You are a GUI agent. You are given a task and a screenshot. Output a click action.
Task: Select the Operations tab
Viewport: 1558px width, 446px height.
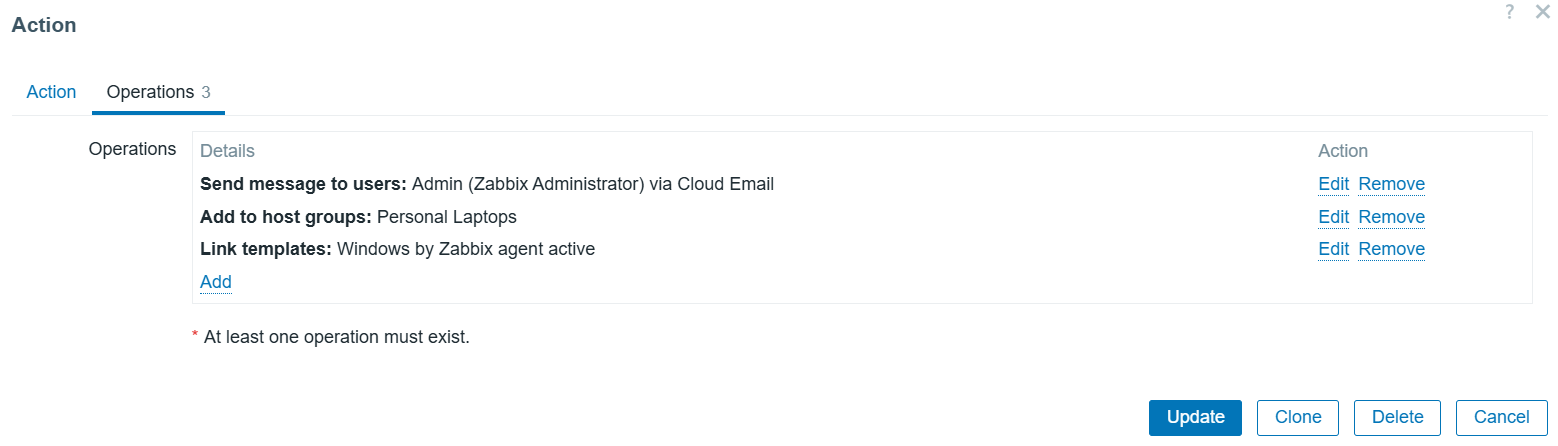[x=157, y=92]
